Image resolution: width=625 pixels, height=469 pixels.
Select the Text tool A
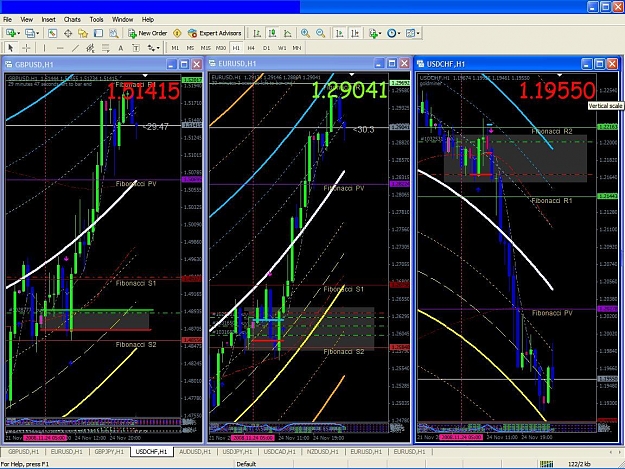120,48
